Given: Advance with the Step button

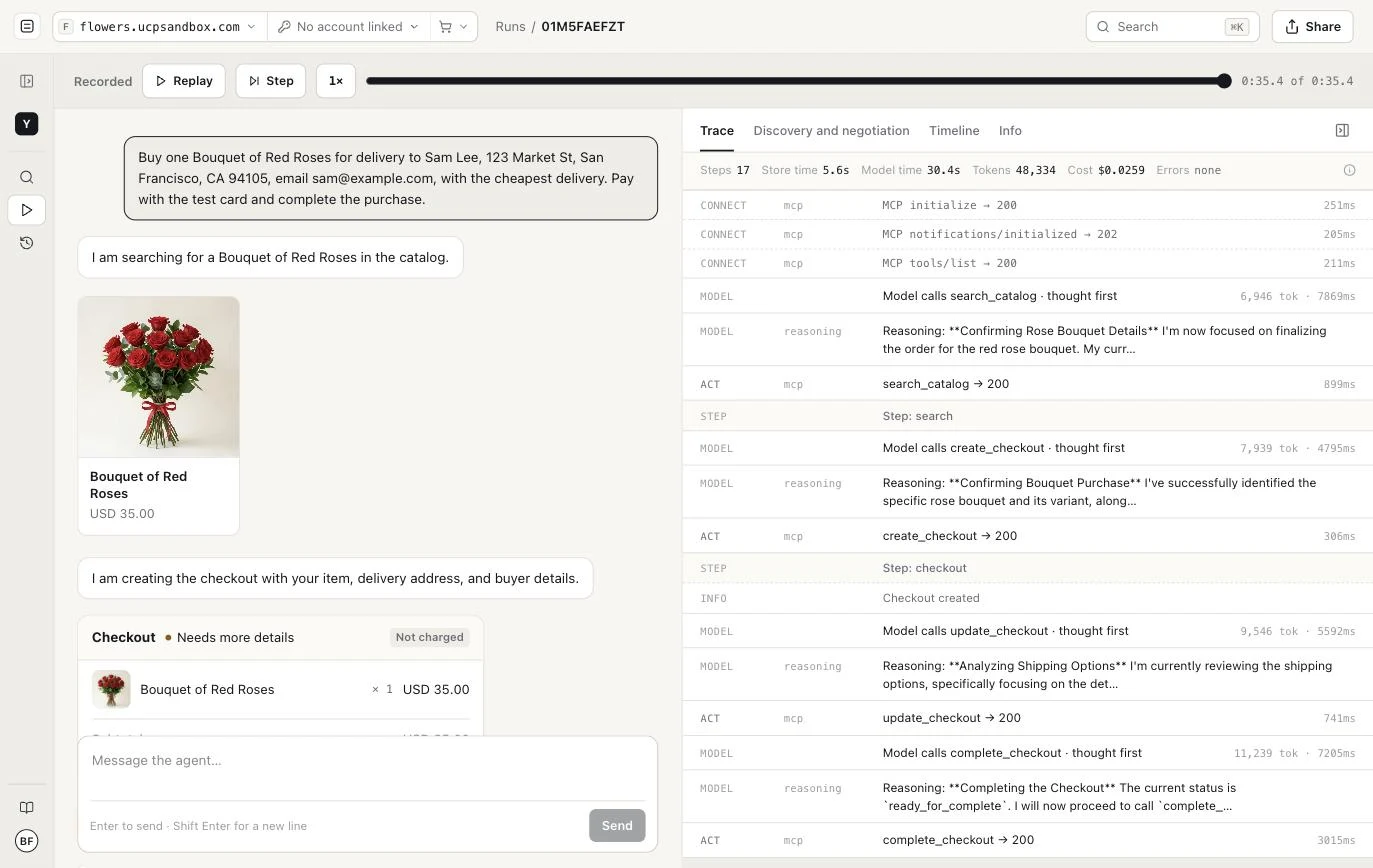Looking at the screenshot, I should tap(271, 81).
